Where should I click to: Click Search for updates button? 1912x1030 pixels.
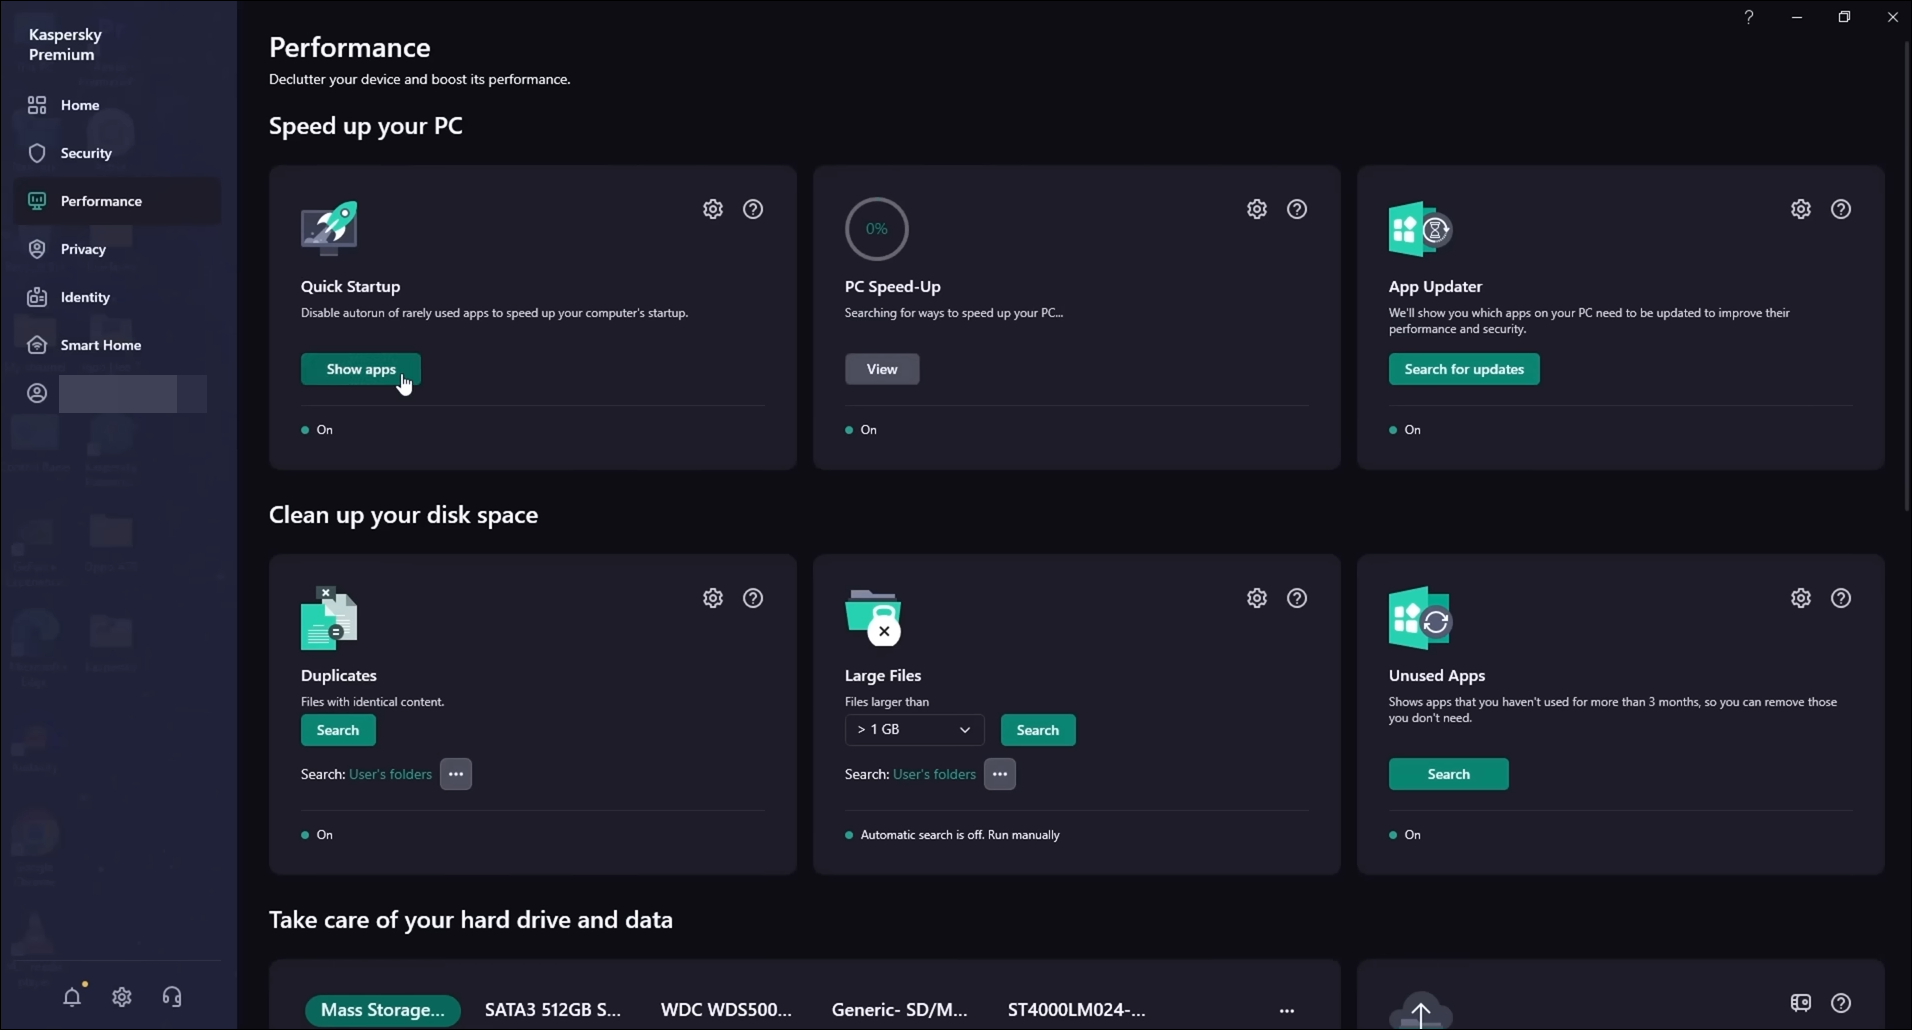(x=1463, y=369)
